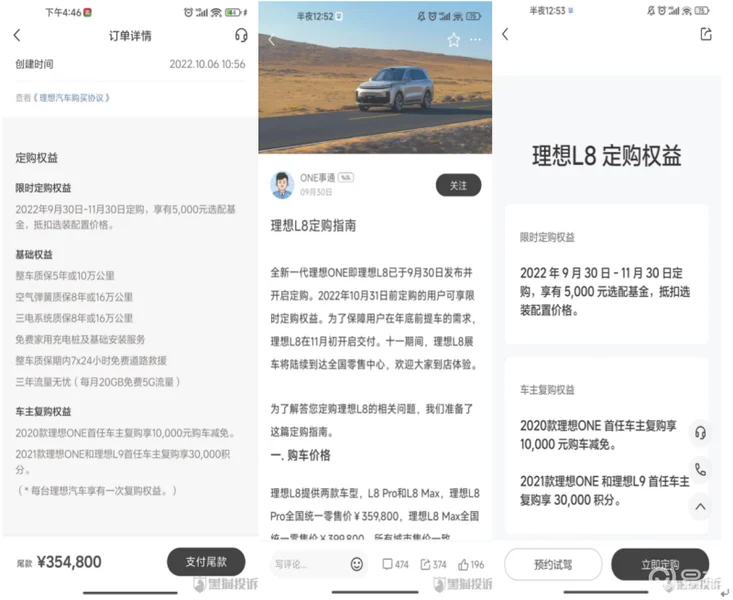Image resolution: width=733 pixels, height=600 pixels.
Task: Open customer service headset icon in 订单详情 header
Action: [x=241, y=35]
